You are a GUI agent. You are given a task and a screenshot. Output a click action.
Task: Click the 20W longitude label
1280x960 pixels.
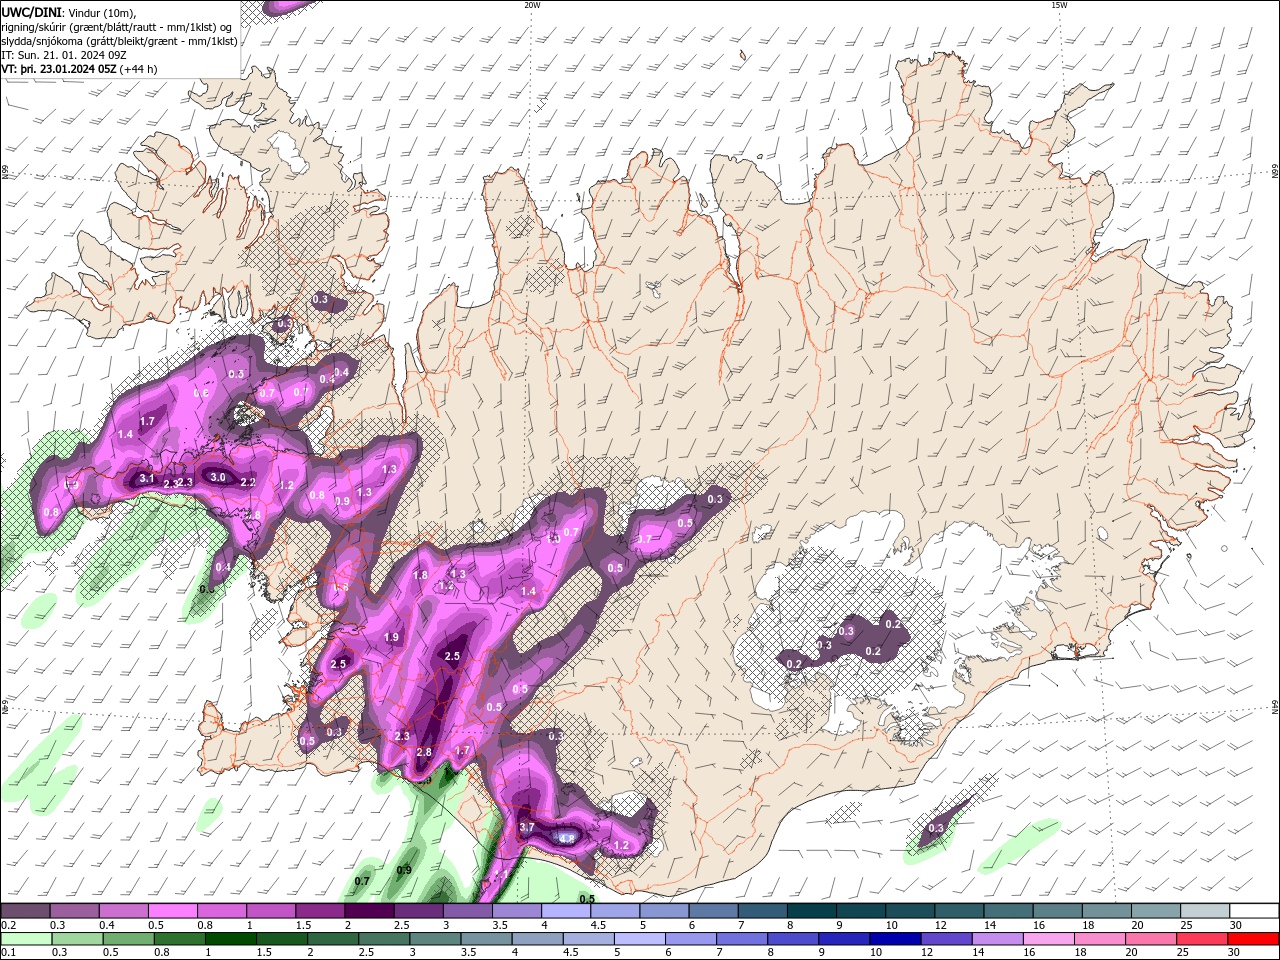[532, 5]
